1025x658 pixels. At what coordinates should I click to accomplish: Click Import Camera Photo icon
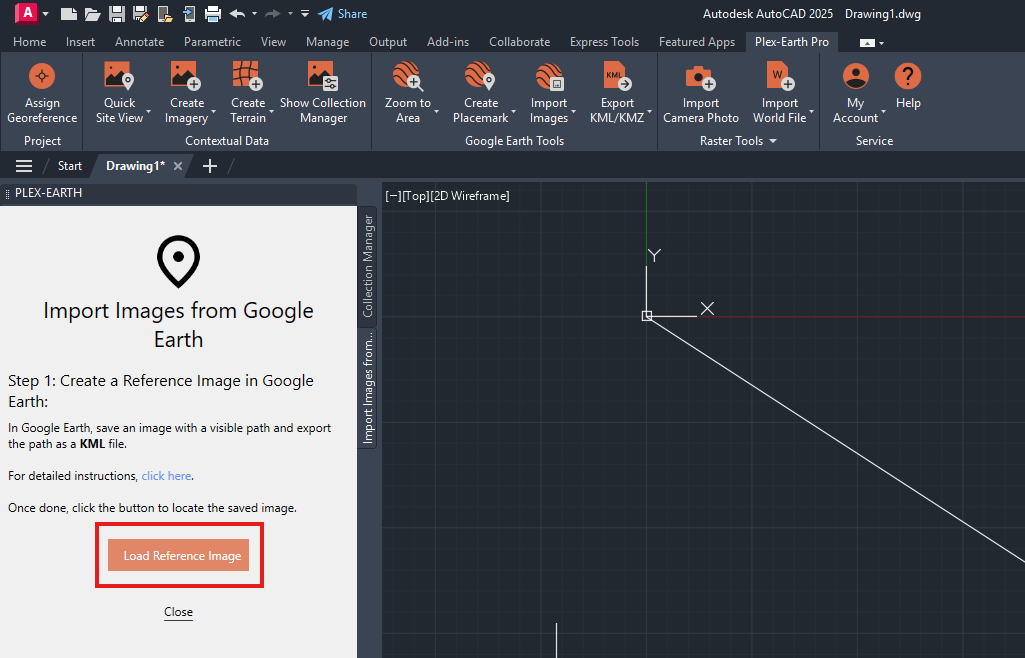(x=700, y=77)
